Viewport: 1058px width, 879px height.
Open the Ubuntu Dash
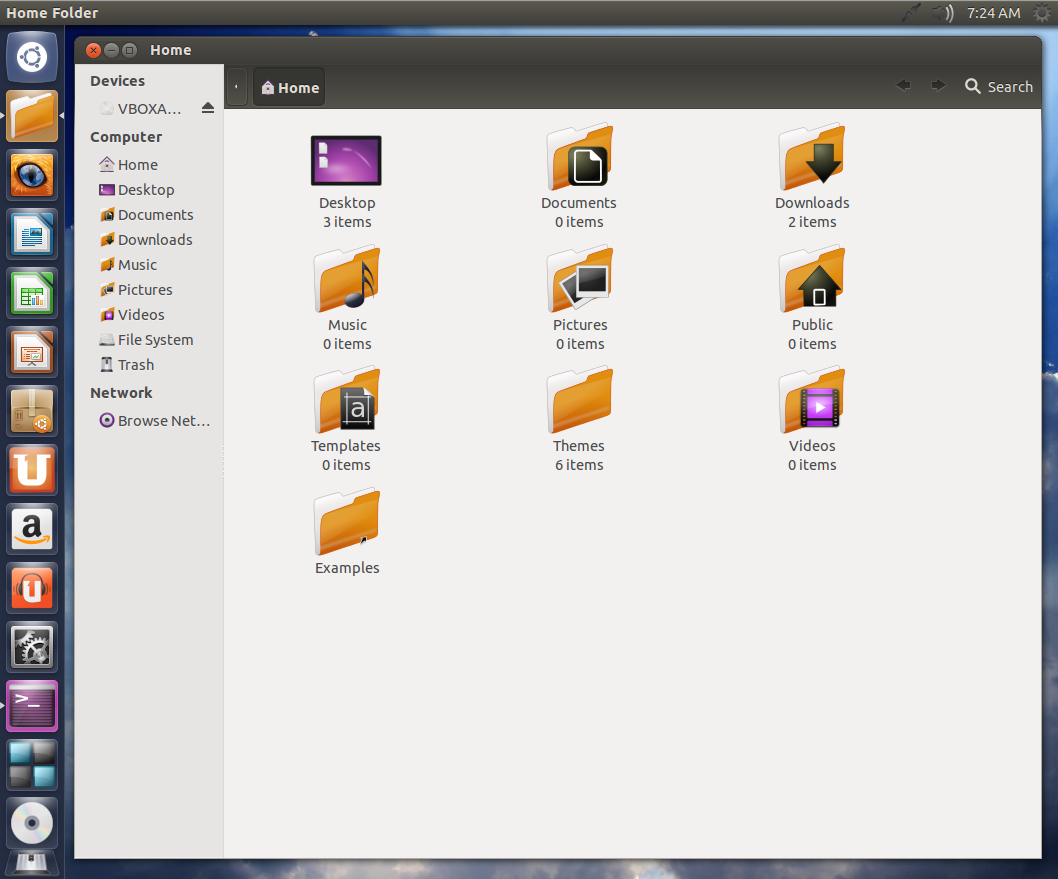click(x=31, y=57)
